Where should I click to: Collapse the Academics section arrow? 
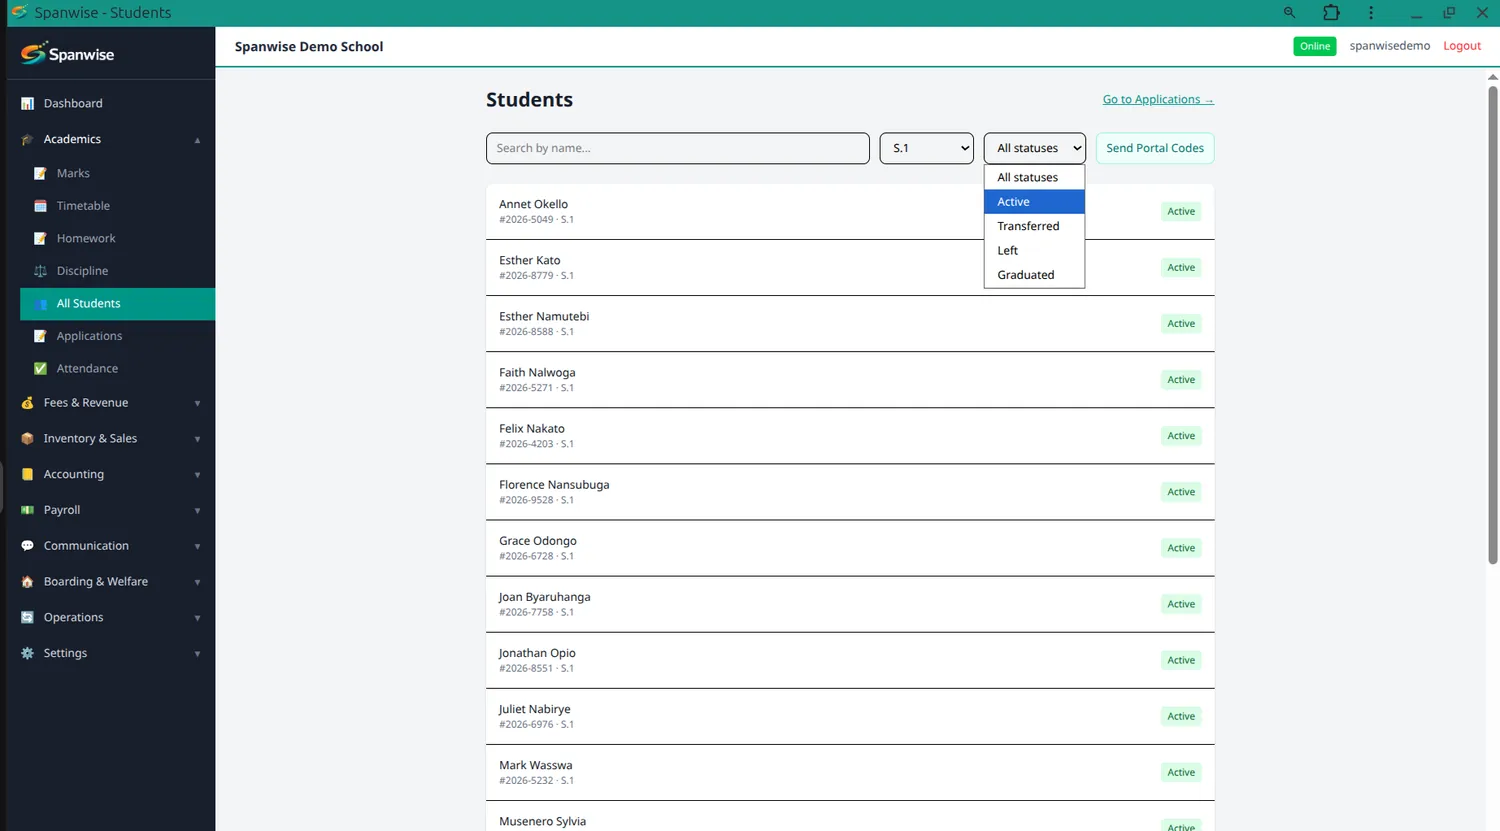[197, 140]
